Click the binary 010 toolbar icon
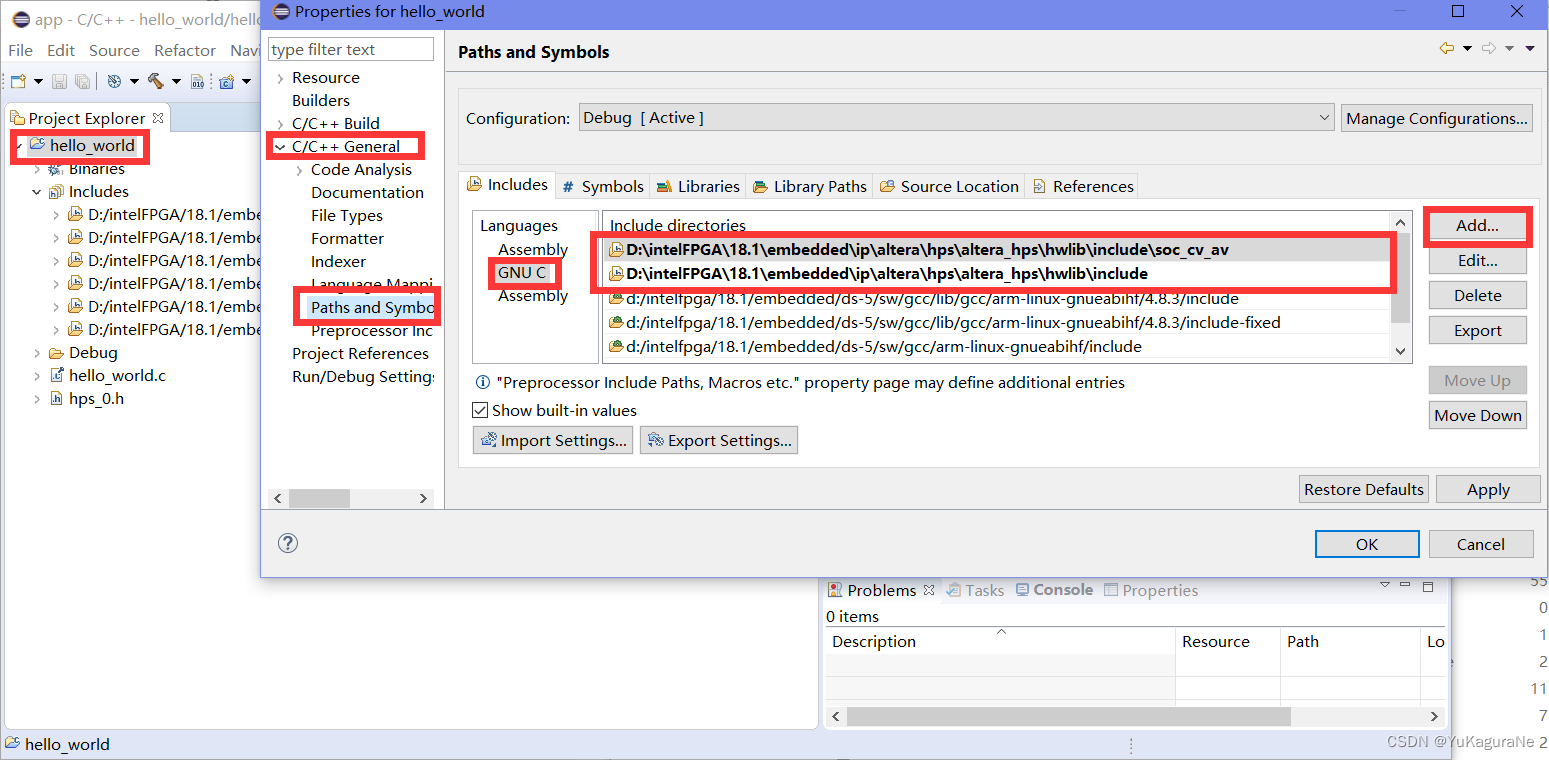 pyautogui.click(x=198, y=81)
